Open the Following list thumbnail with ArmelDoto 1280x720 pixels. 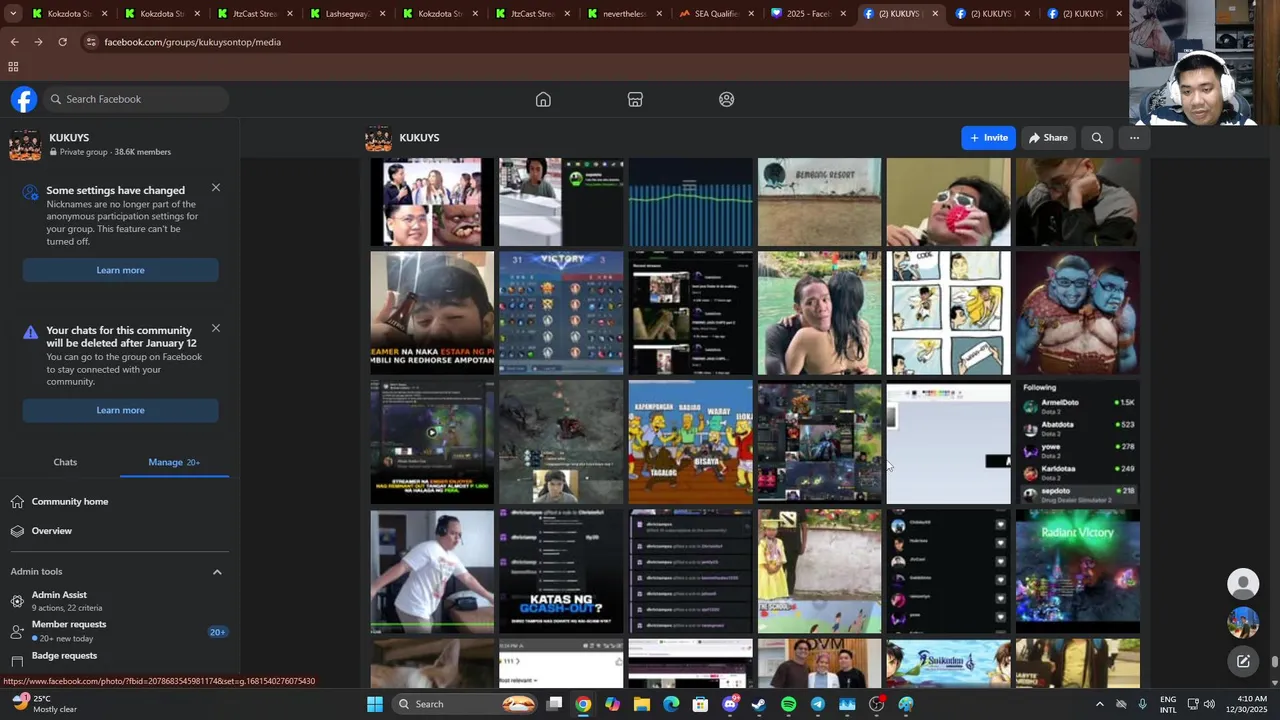click(x=1077, y=441)
